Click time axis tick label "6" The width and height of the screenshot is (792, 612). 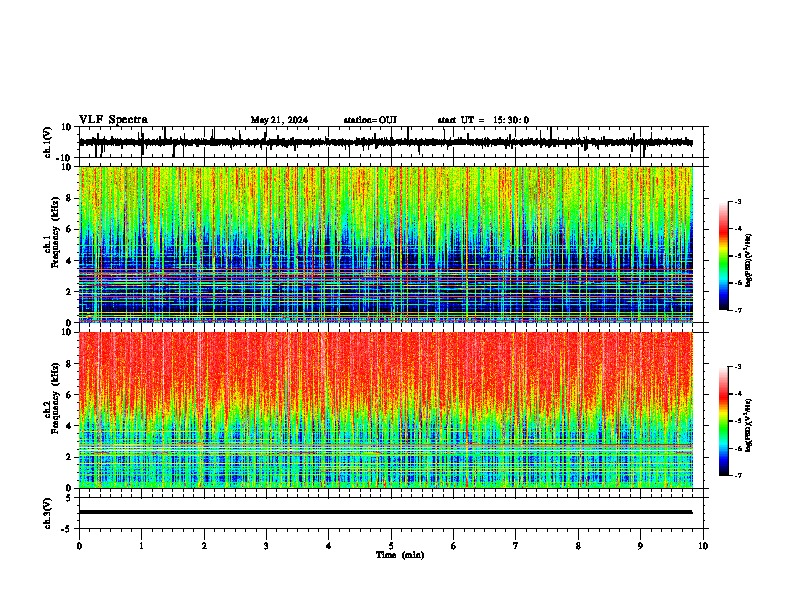tap(454, 546)
